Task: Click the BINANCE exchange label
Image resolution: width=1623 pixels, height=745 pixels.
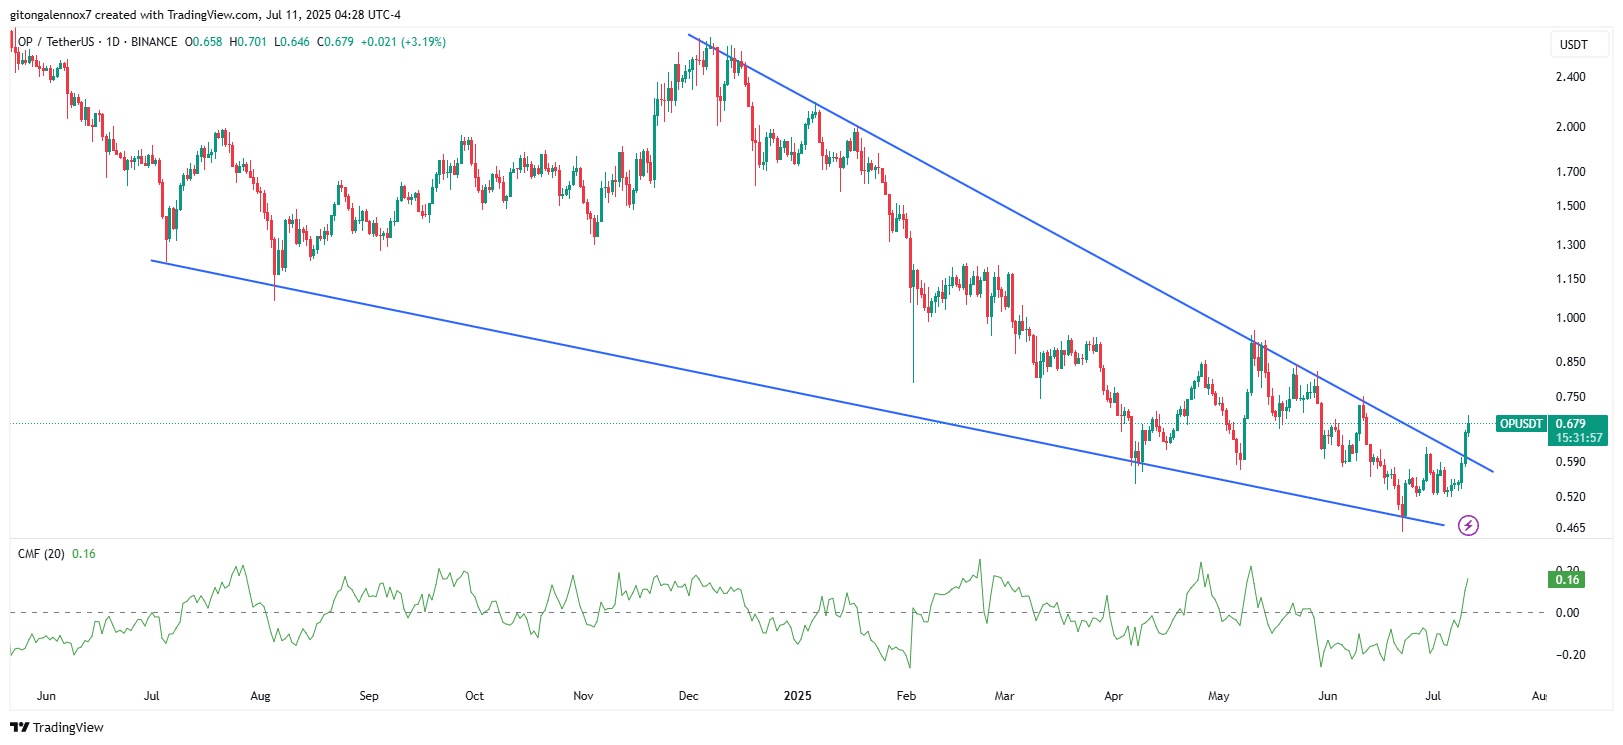Action: pos(154,42)
